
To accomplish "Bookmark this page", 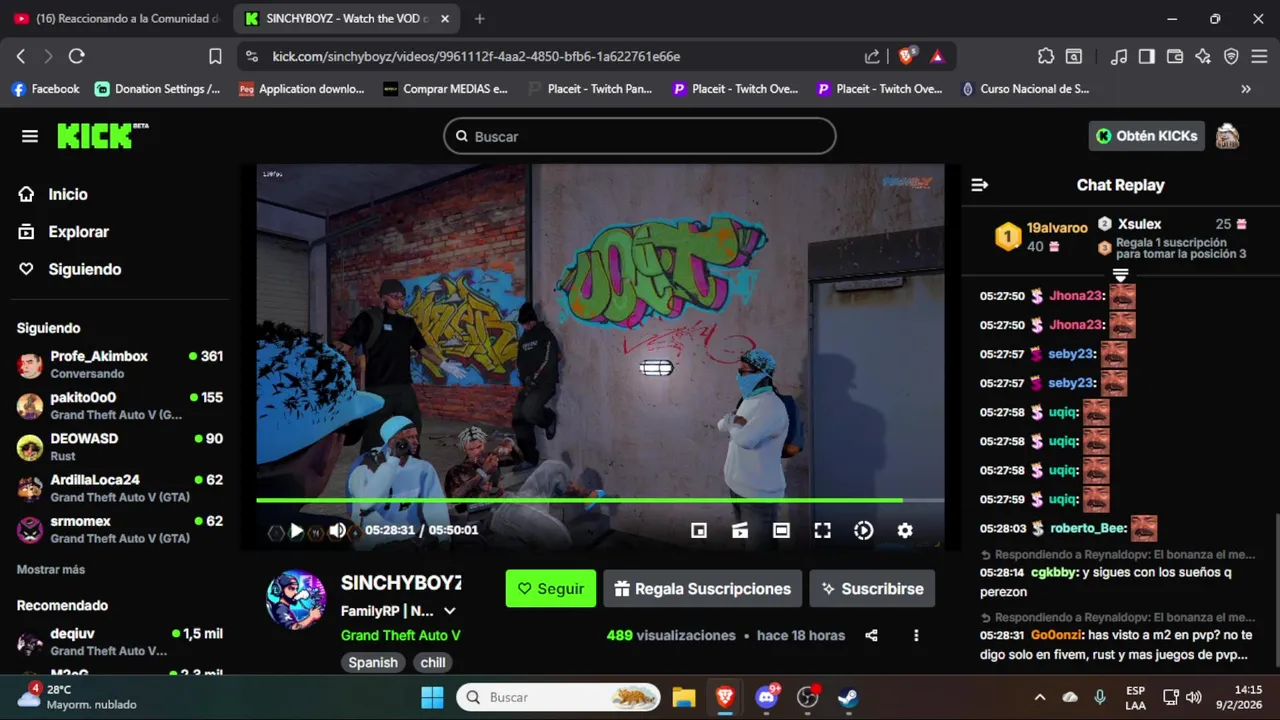I will [215, 57].
